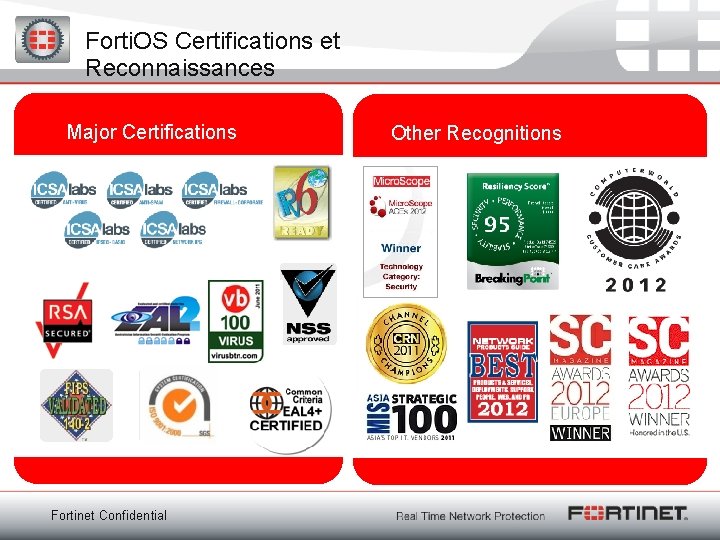This screenshot has height=540, width=720.
Task: Click the slide title FortiOS Certifications et Reconnaissances
Action: (x=213, y=54)
